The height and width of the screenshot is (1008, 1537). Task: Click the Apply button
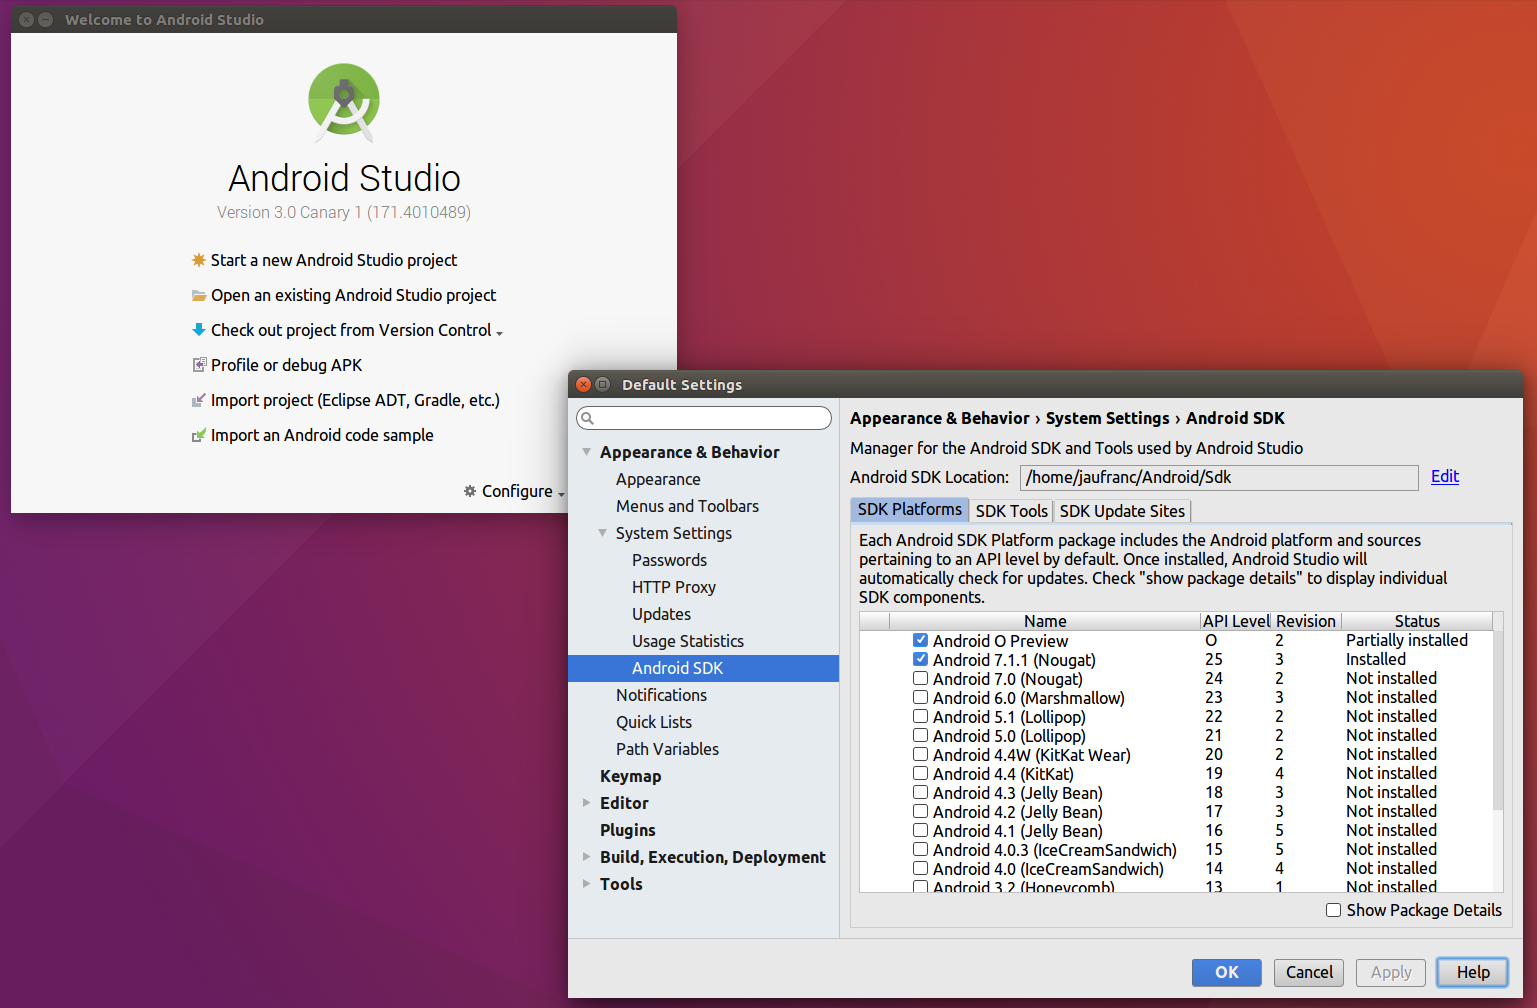pos(1391,972)
